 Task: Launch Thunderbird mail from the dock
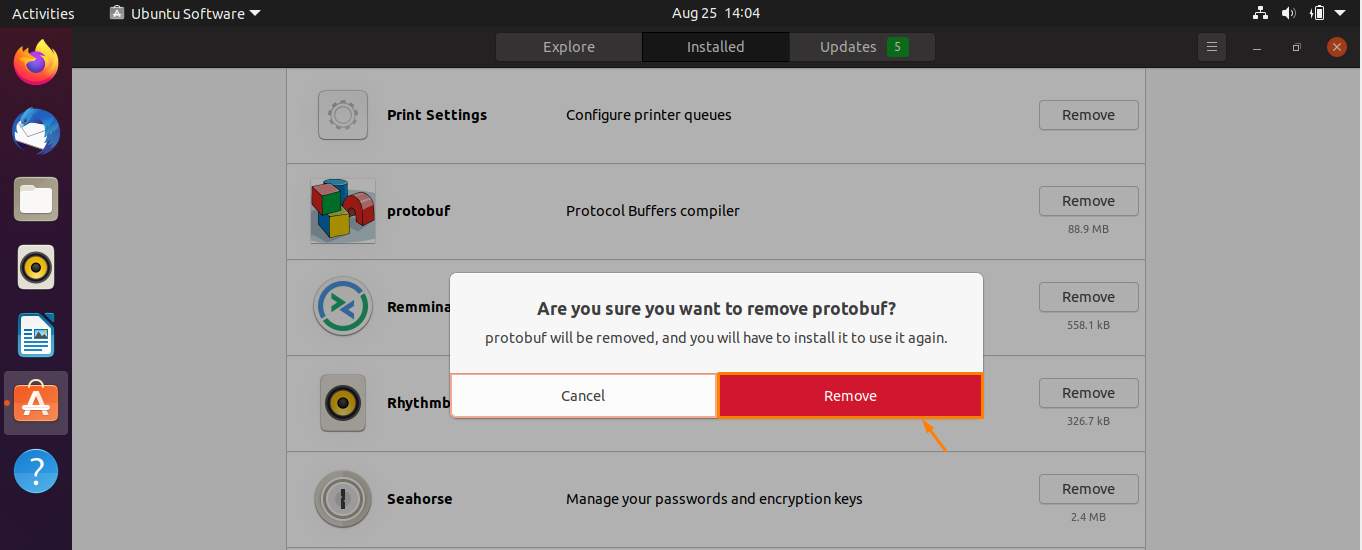pos(36,131)
